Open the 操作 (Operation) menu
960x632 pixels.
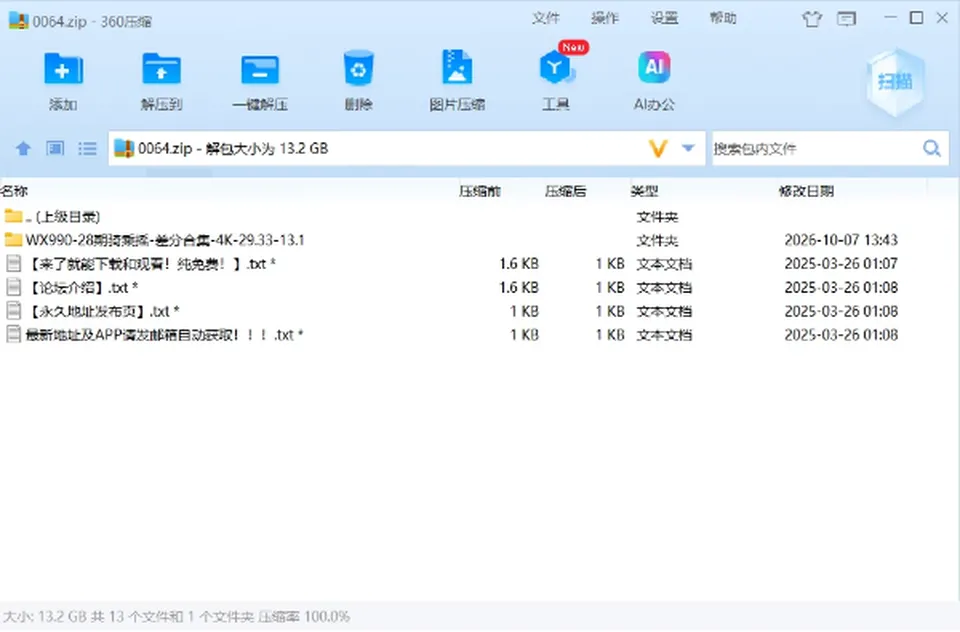pyautogui.click(x=605, y=18)
